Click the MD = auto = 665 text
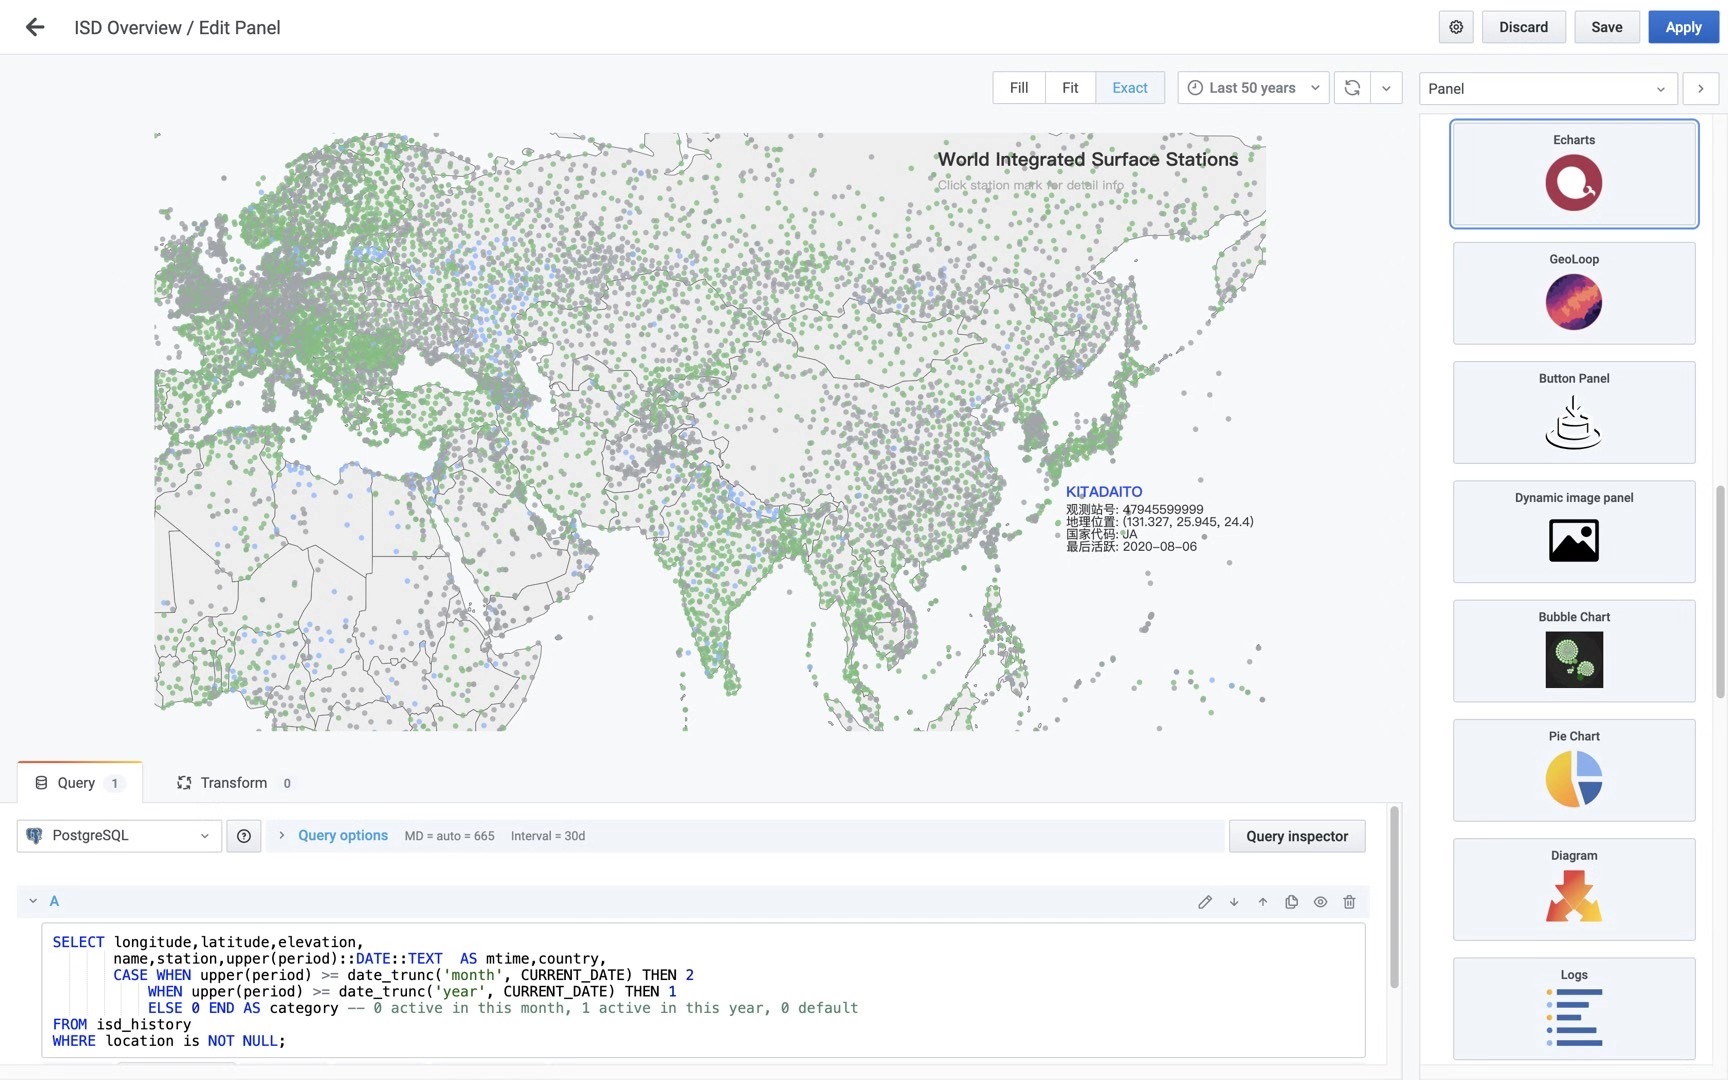 [449, 836]
